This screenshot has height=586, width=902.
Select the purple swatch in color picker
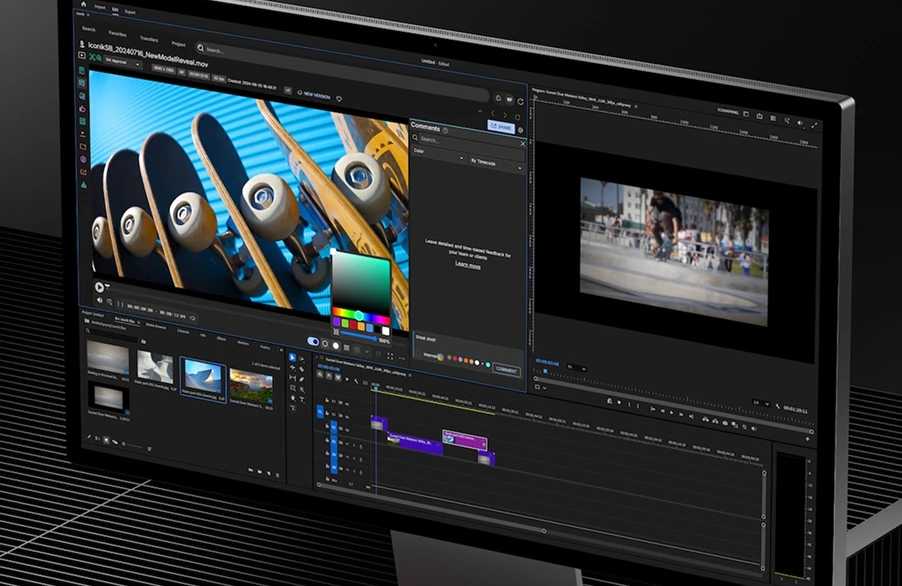[x=337, y=321]
